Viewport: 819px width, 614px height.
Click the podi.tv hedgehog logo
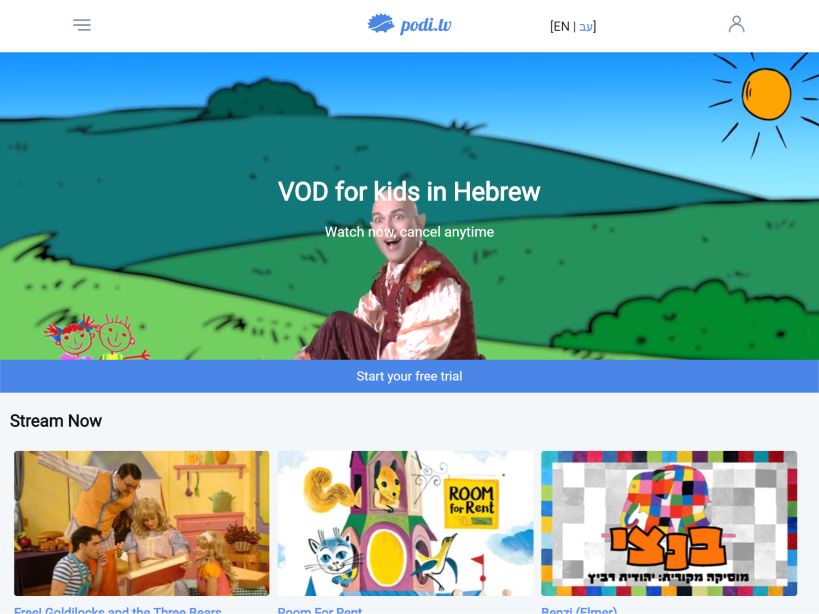click(x=381, y=24)
